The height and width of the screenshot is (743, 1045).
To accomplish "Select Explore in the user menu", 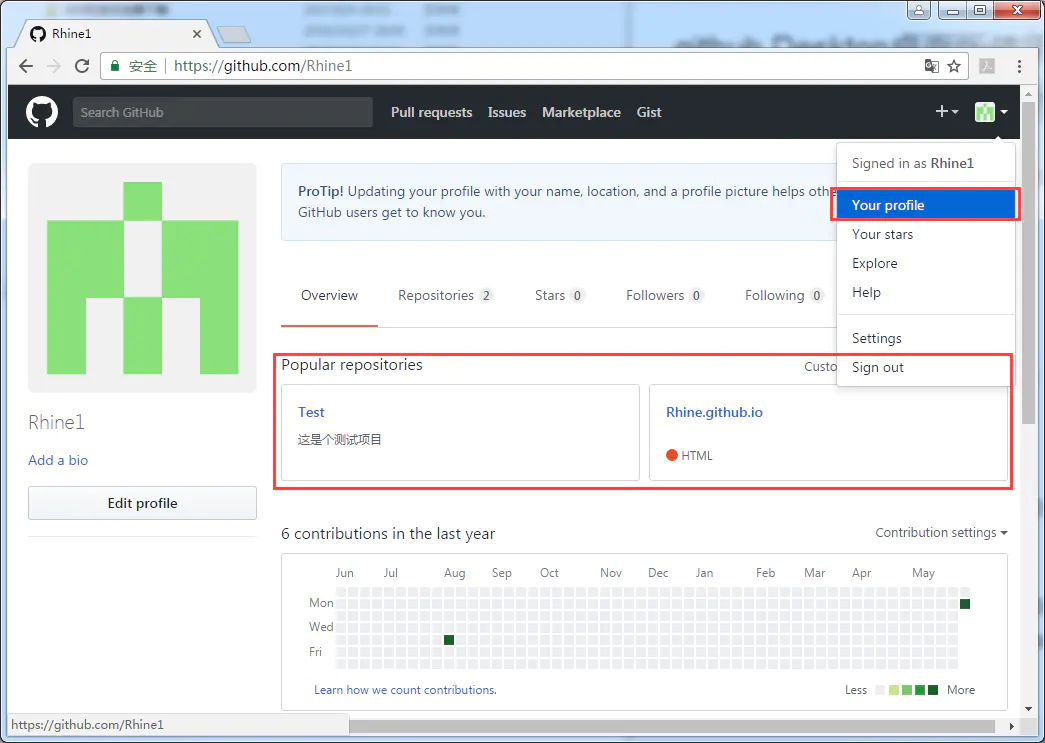I will point(926,263).
